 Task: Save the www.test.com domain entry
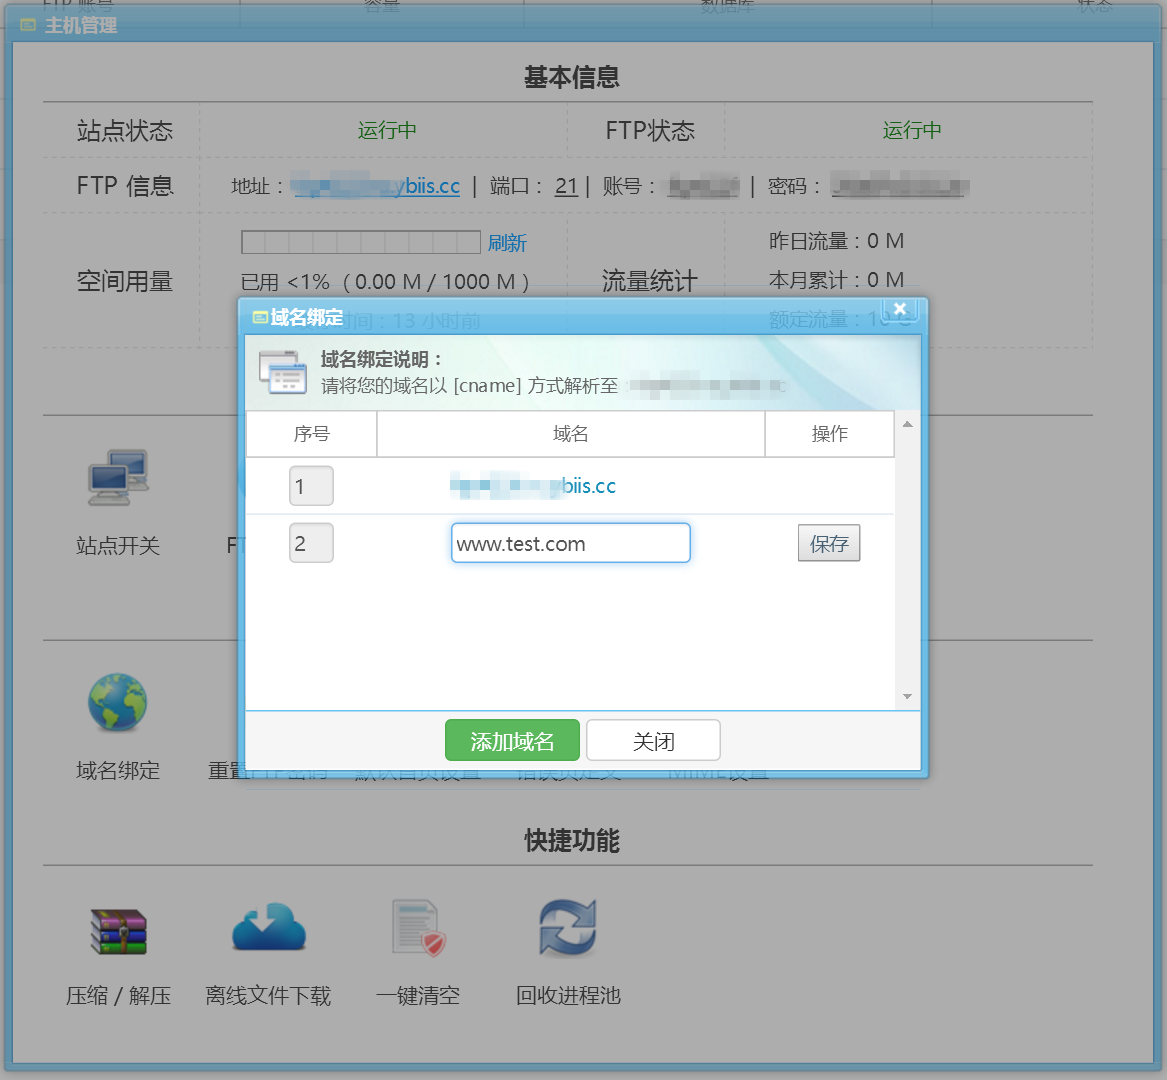828,544
